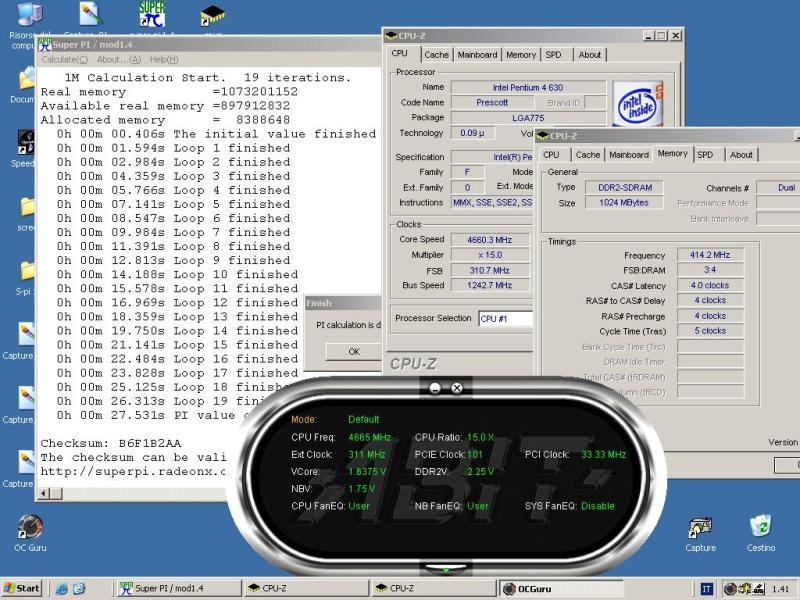This screenshot has width=800, height=600.
Task: Click the Super PI horizontal scrollbar left arrow
Action: [44, 493]
